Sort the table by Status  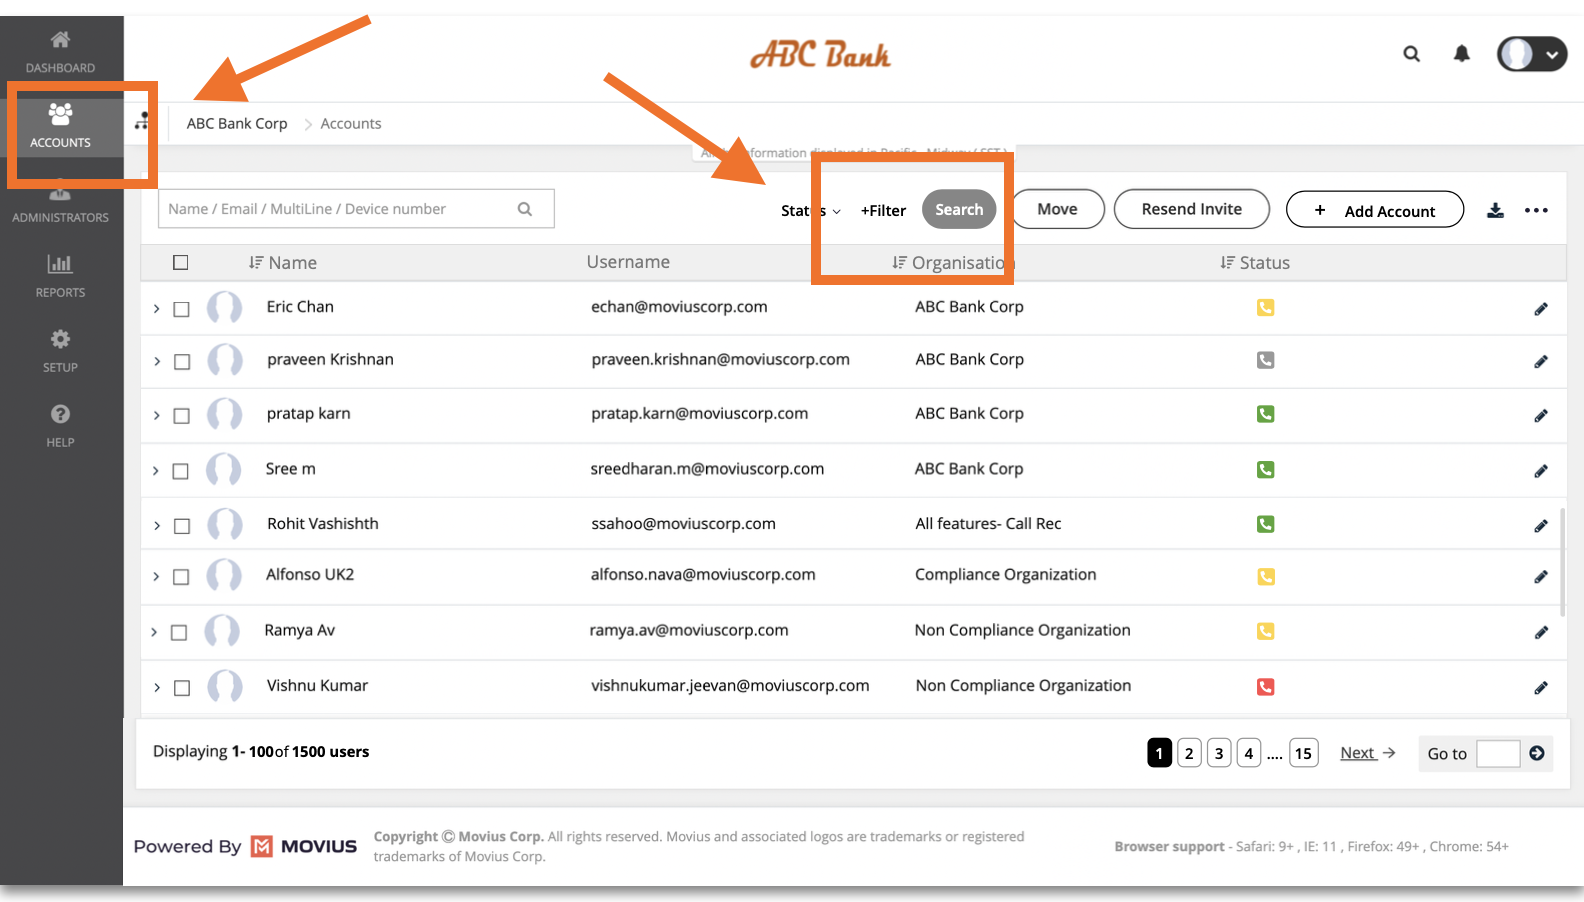1255,263
